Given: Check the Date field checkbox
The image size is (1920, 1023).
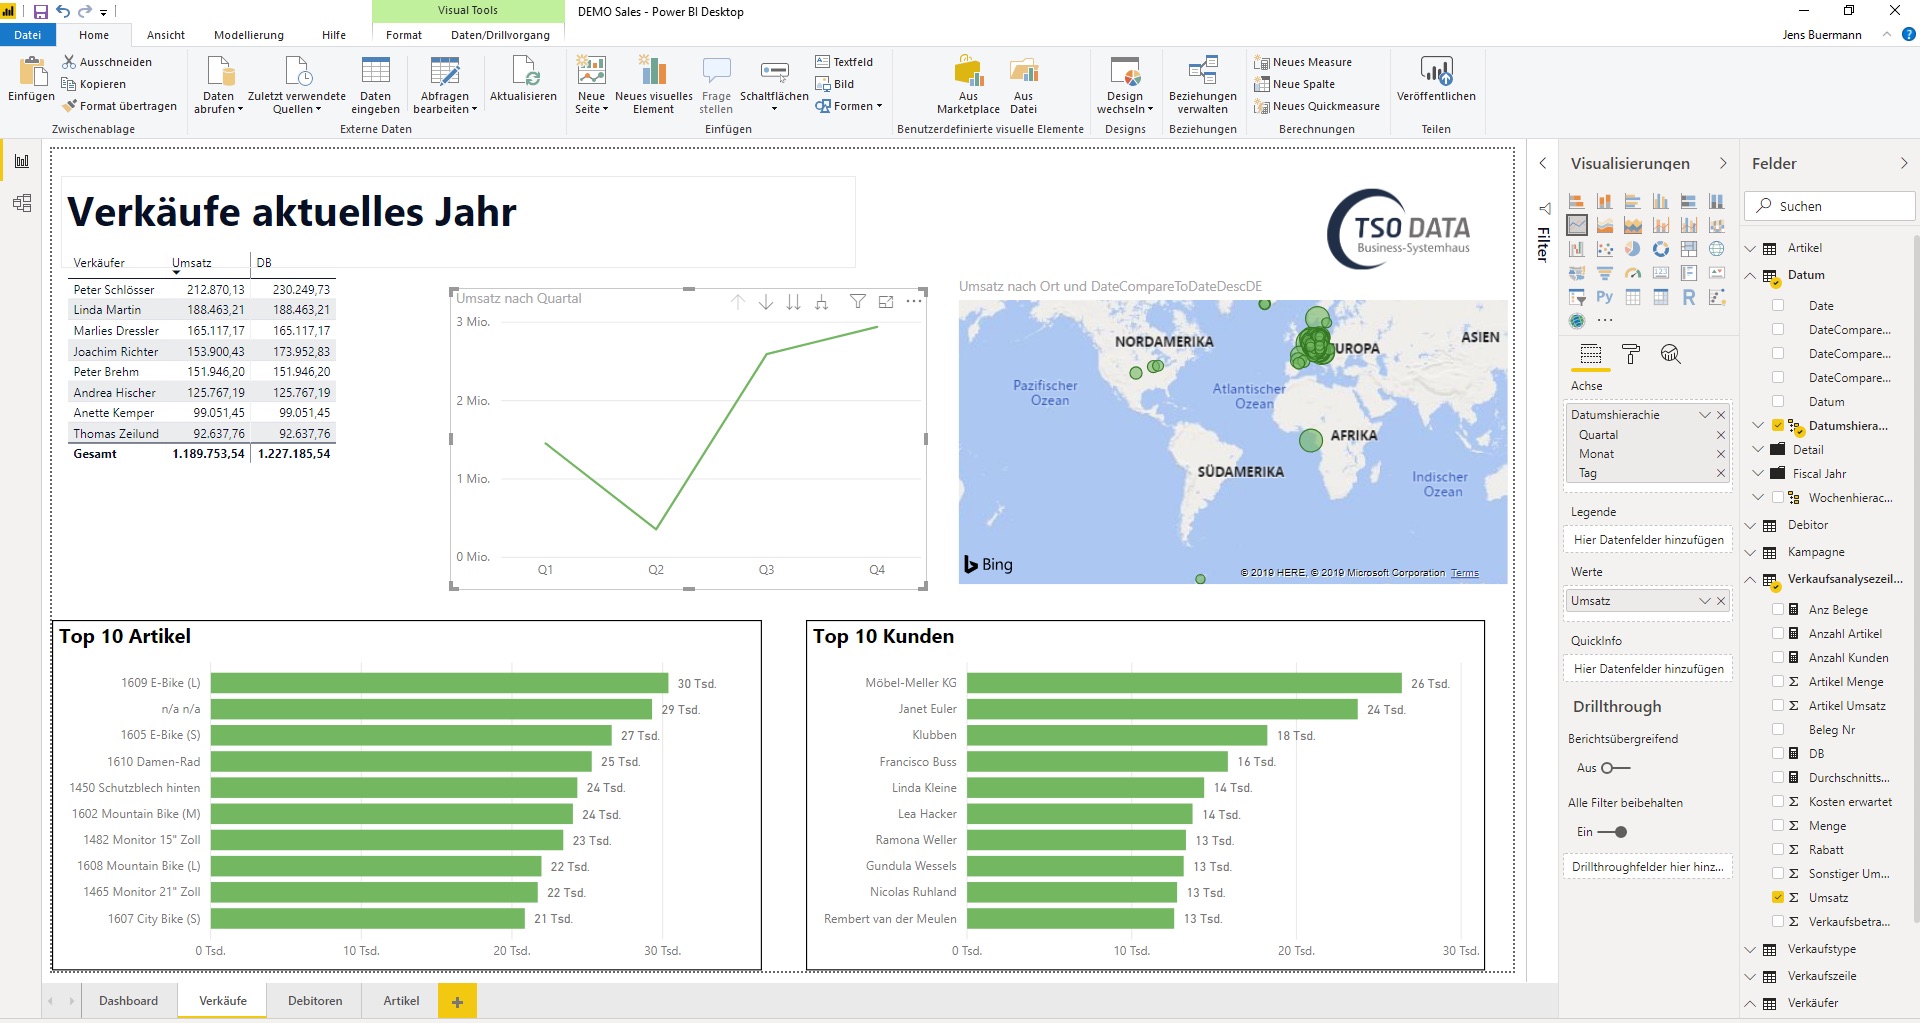Looking at the screenshot, I should 1778,305.
